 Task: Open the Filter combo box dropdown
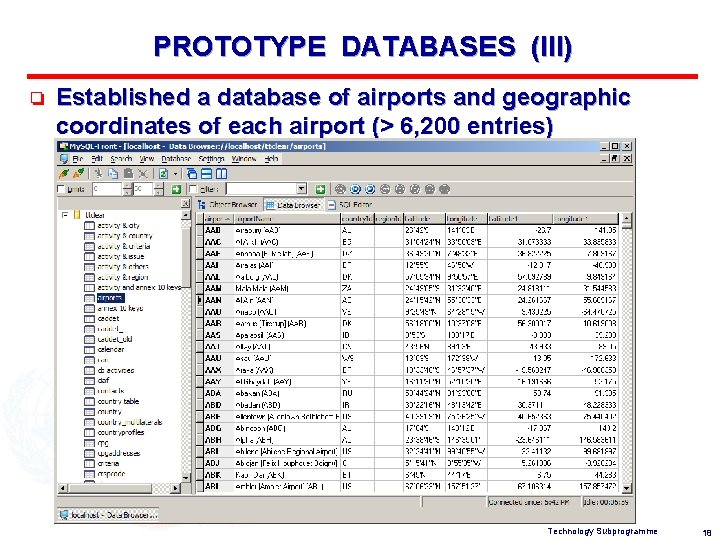point(301,189)
